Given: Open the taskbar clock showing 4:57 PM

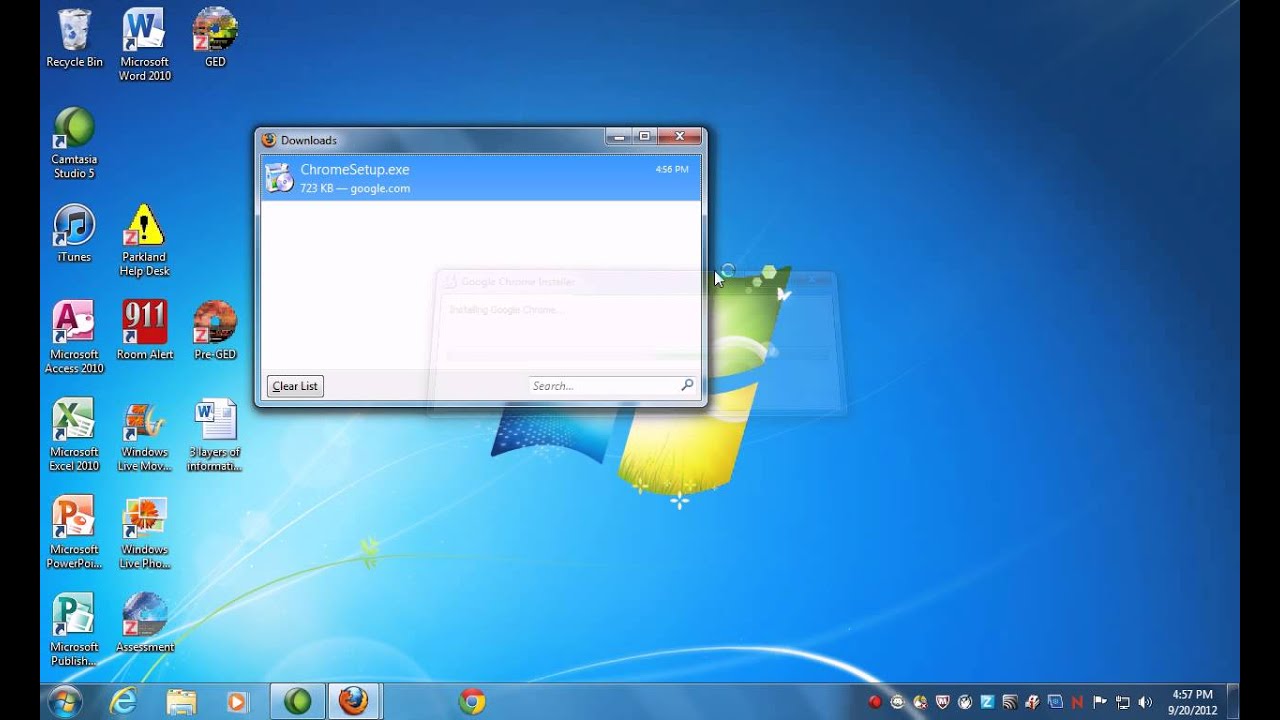Looking at the screenshot, I should (1193, 702).
